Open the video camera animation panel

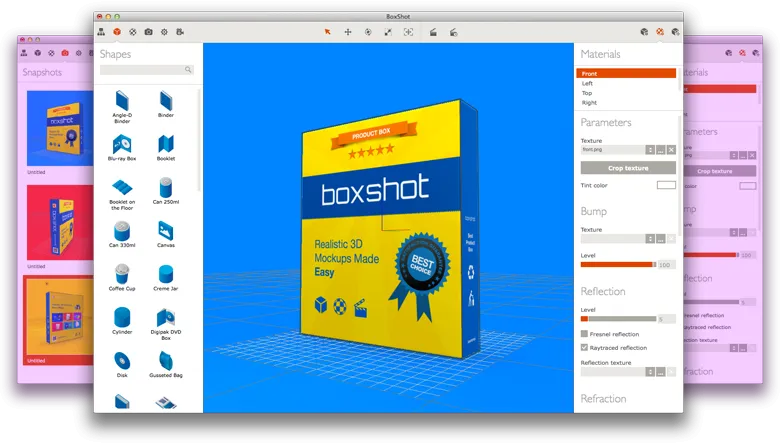click(180, 32)
